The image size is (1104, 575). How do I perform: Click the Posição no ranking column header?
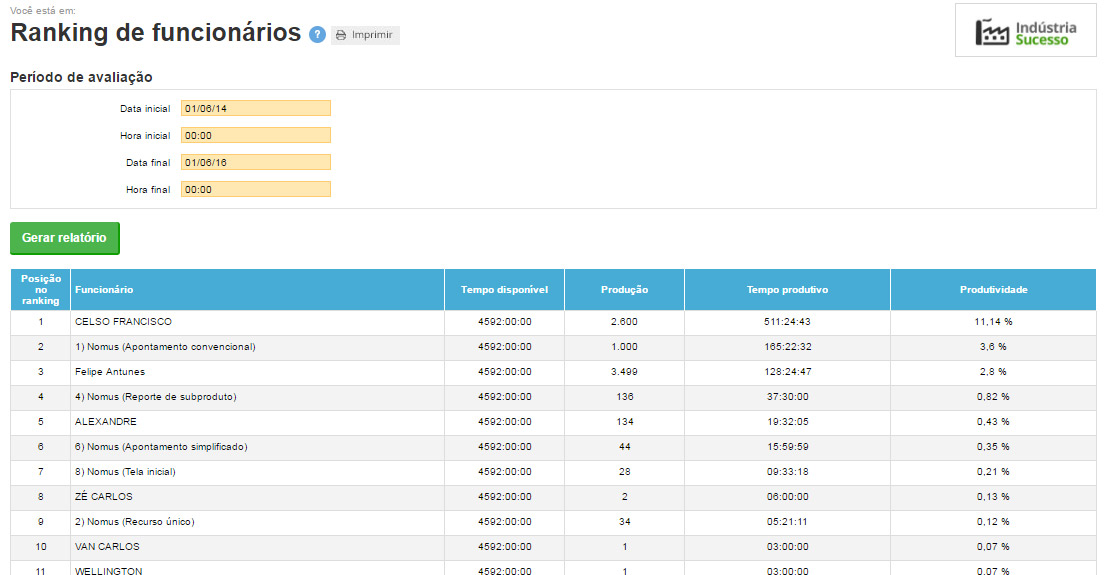pyautogui.click(x=41, y=289)
